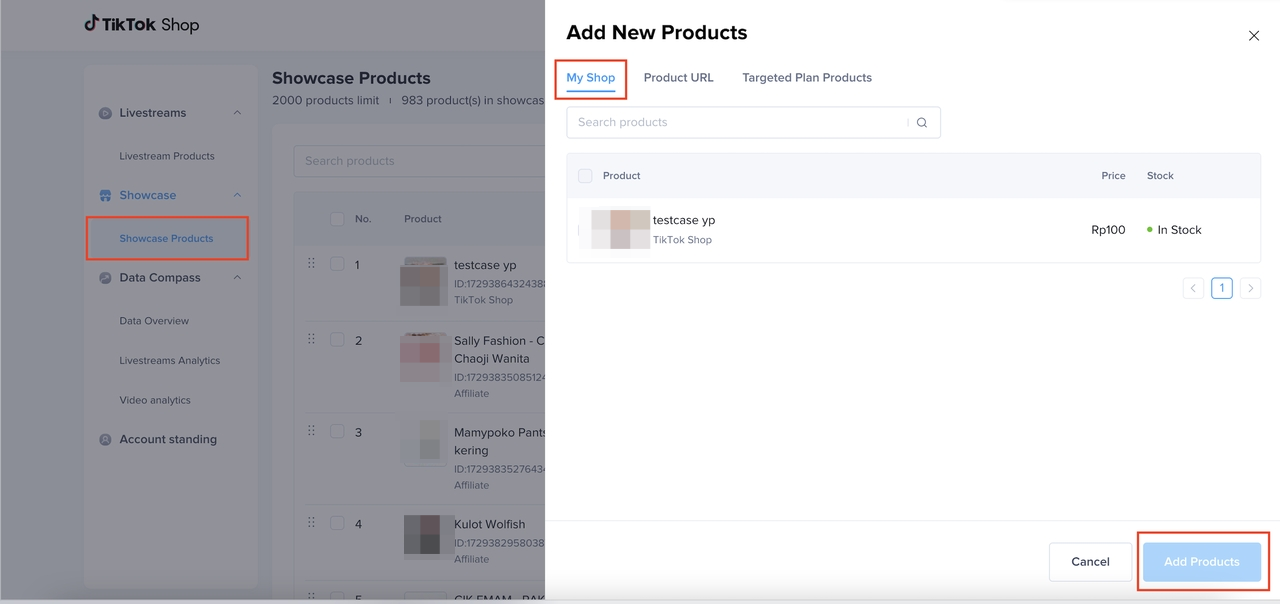Click the Showcase shop icon in sidebar
Screen dimensions: 1280x604
pos(105,196)
